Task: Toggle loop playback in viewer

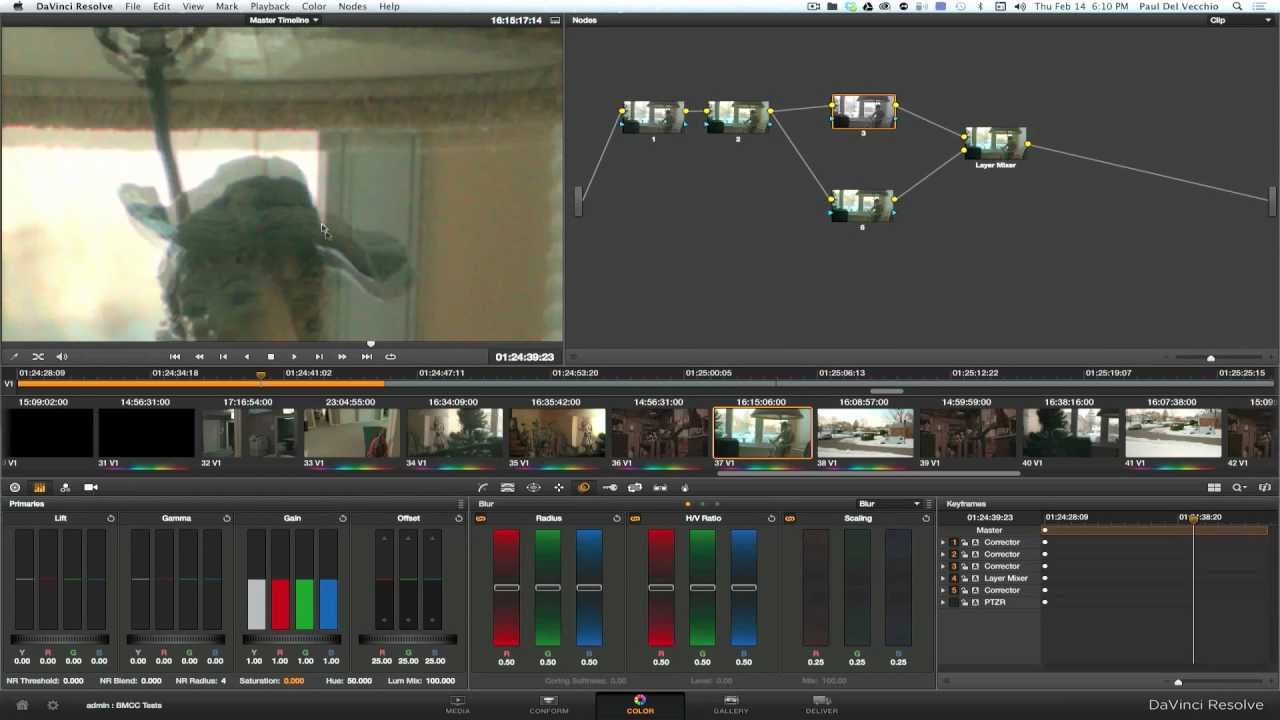Action: [390, 356]
